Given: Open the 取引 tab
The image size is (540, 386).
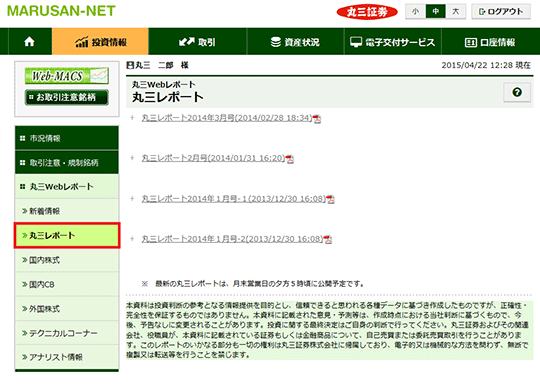Looking at the screenshot, I should (198, 42).
